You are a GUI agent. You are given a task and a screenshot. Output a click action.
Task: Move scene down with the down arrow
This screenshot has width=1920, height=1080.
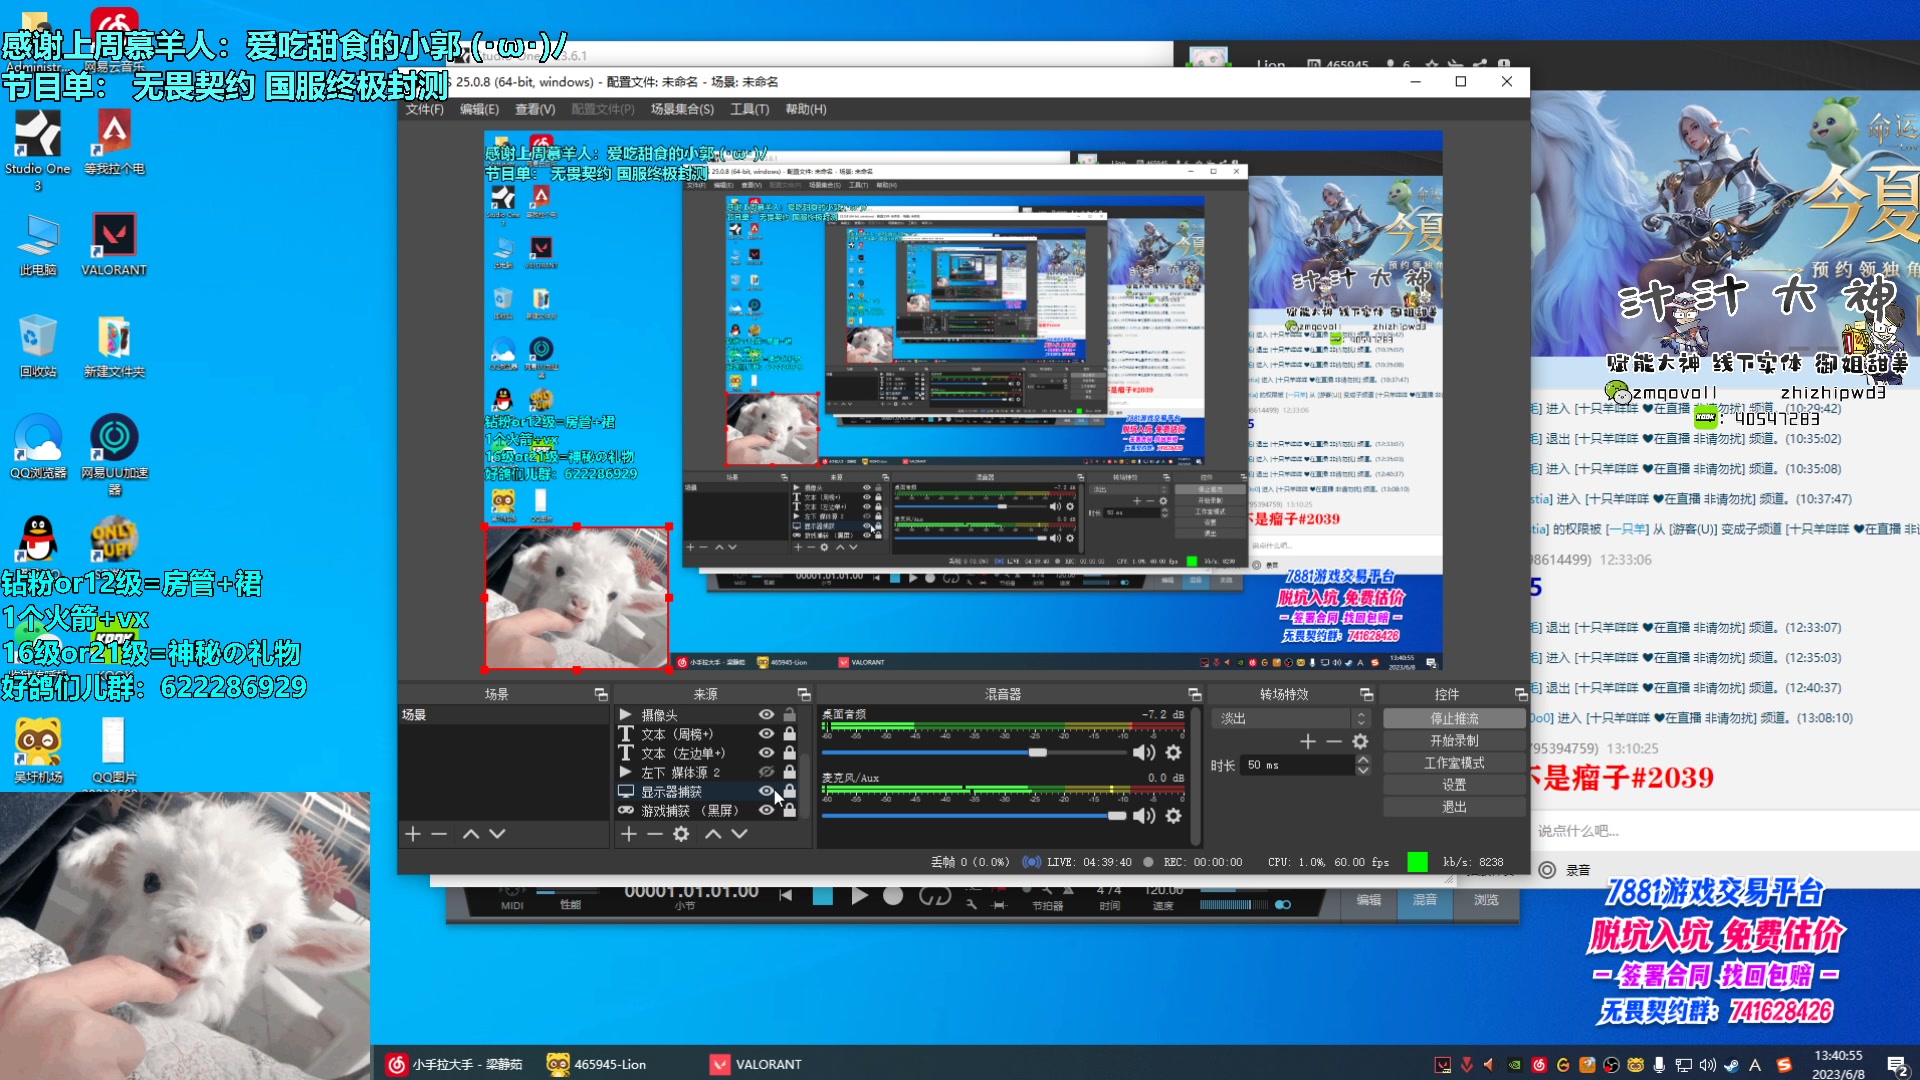(497, 833)
